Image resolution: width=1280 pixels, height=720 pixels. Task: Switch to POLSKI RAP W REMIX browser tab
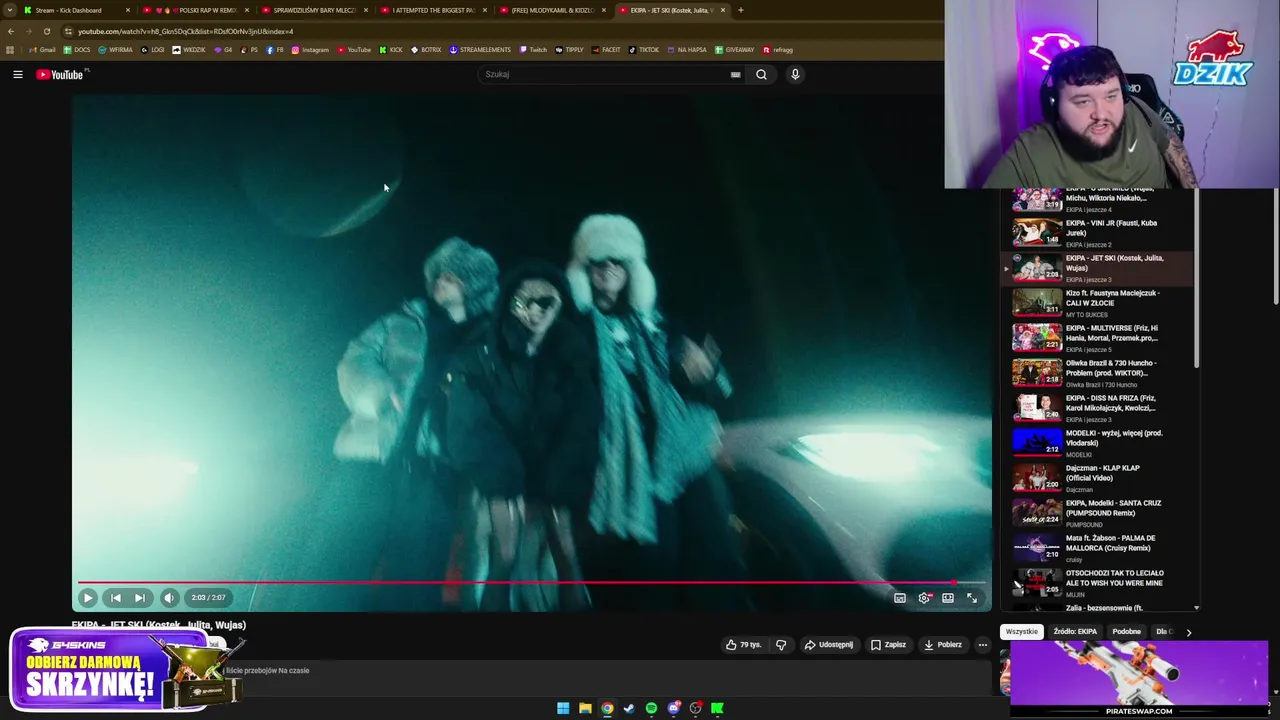click(x=196, y=10)
